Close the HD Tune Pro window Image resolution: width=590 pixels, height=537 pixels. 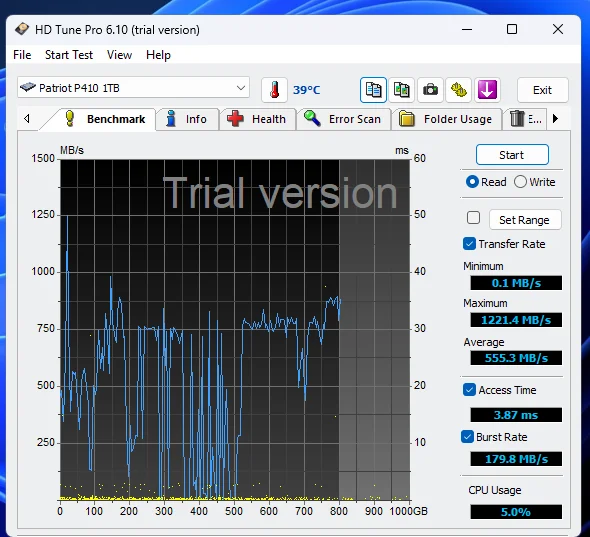tap(558, 29)
